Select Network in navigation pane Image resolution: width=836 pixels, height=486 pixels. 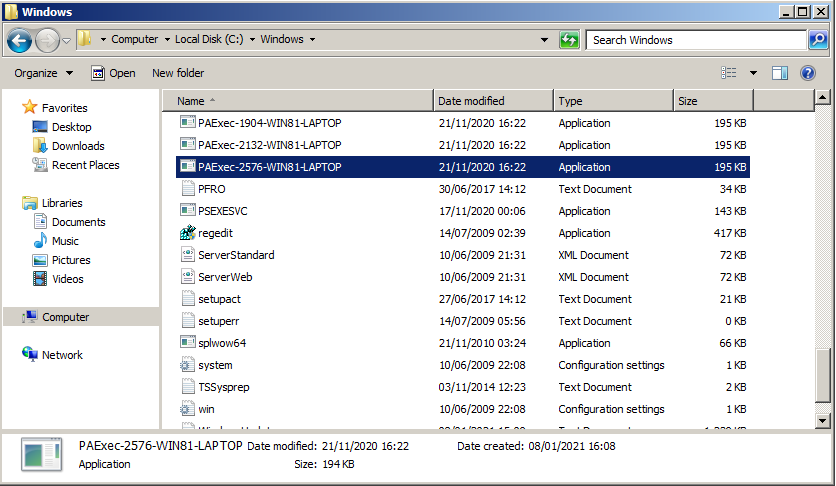(x=62, y=355)
